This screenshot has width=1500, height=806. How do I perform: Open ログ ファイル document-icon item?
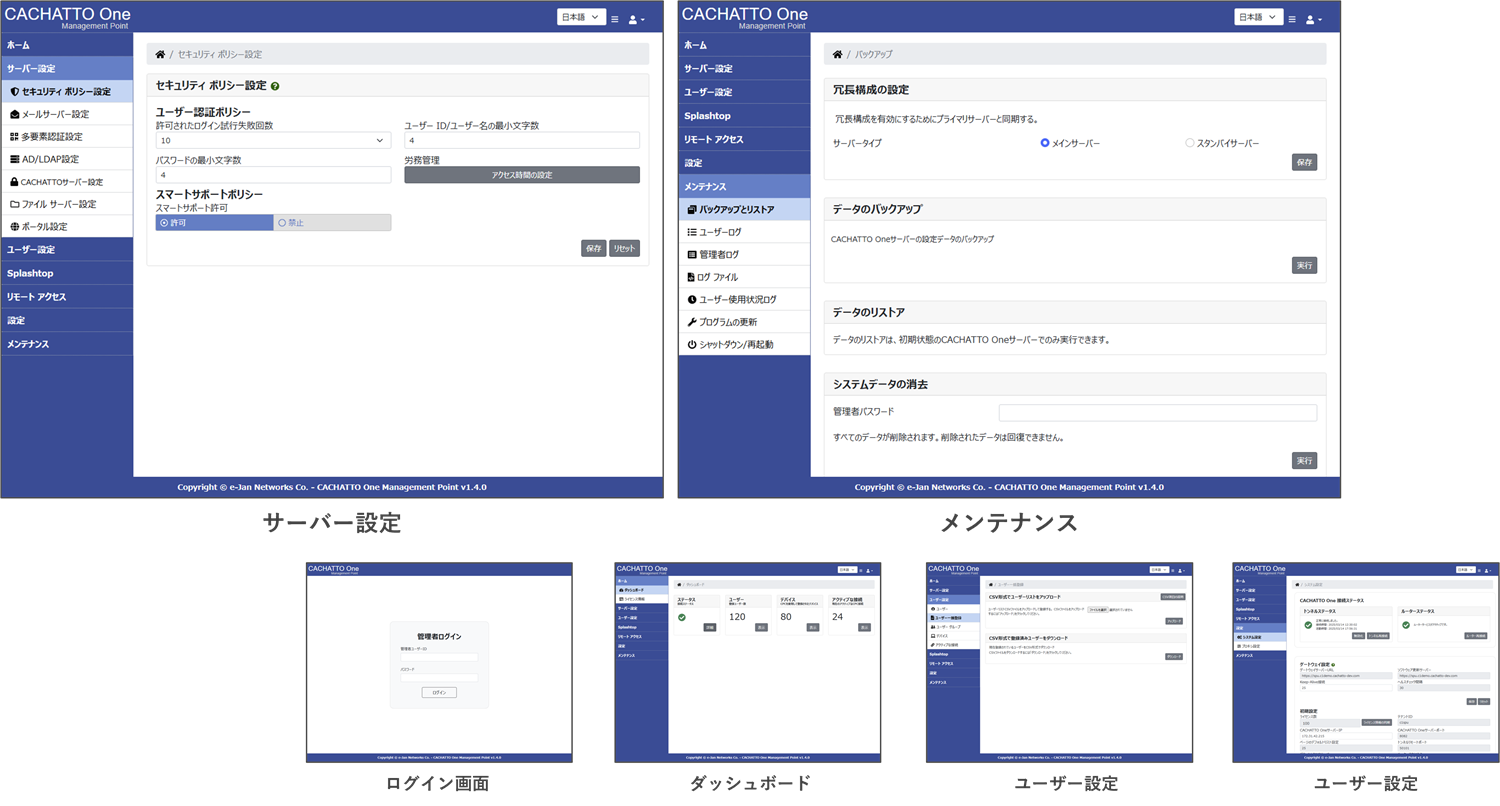click(744, 277)
